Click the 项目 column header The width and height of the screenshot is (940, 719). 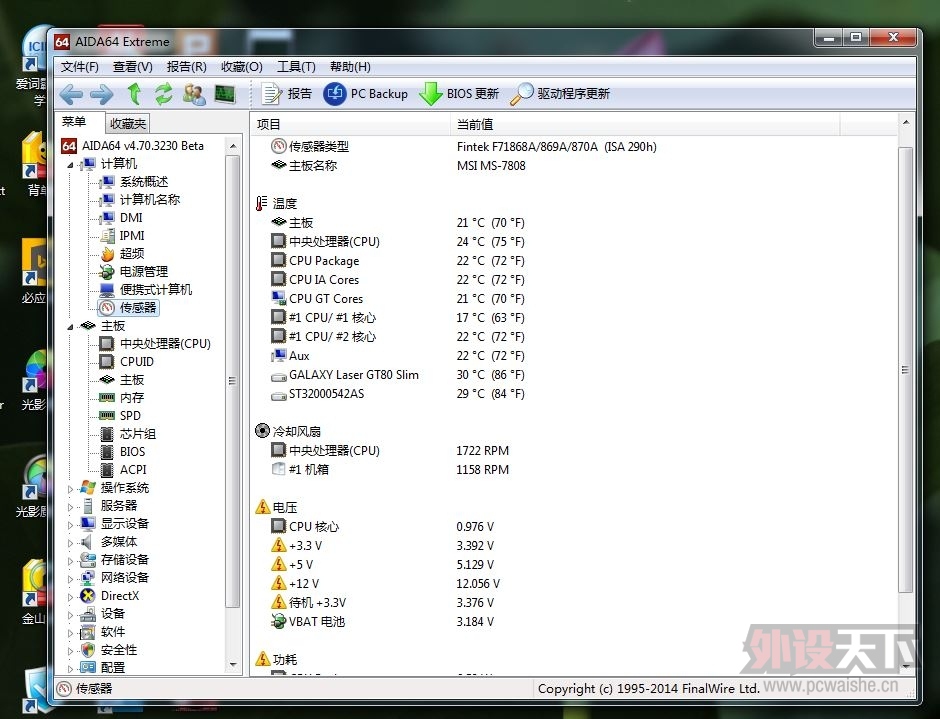click(x=351, y=124)
